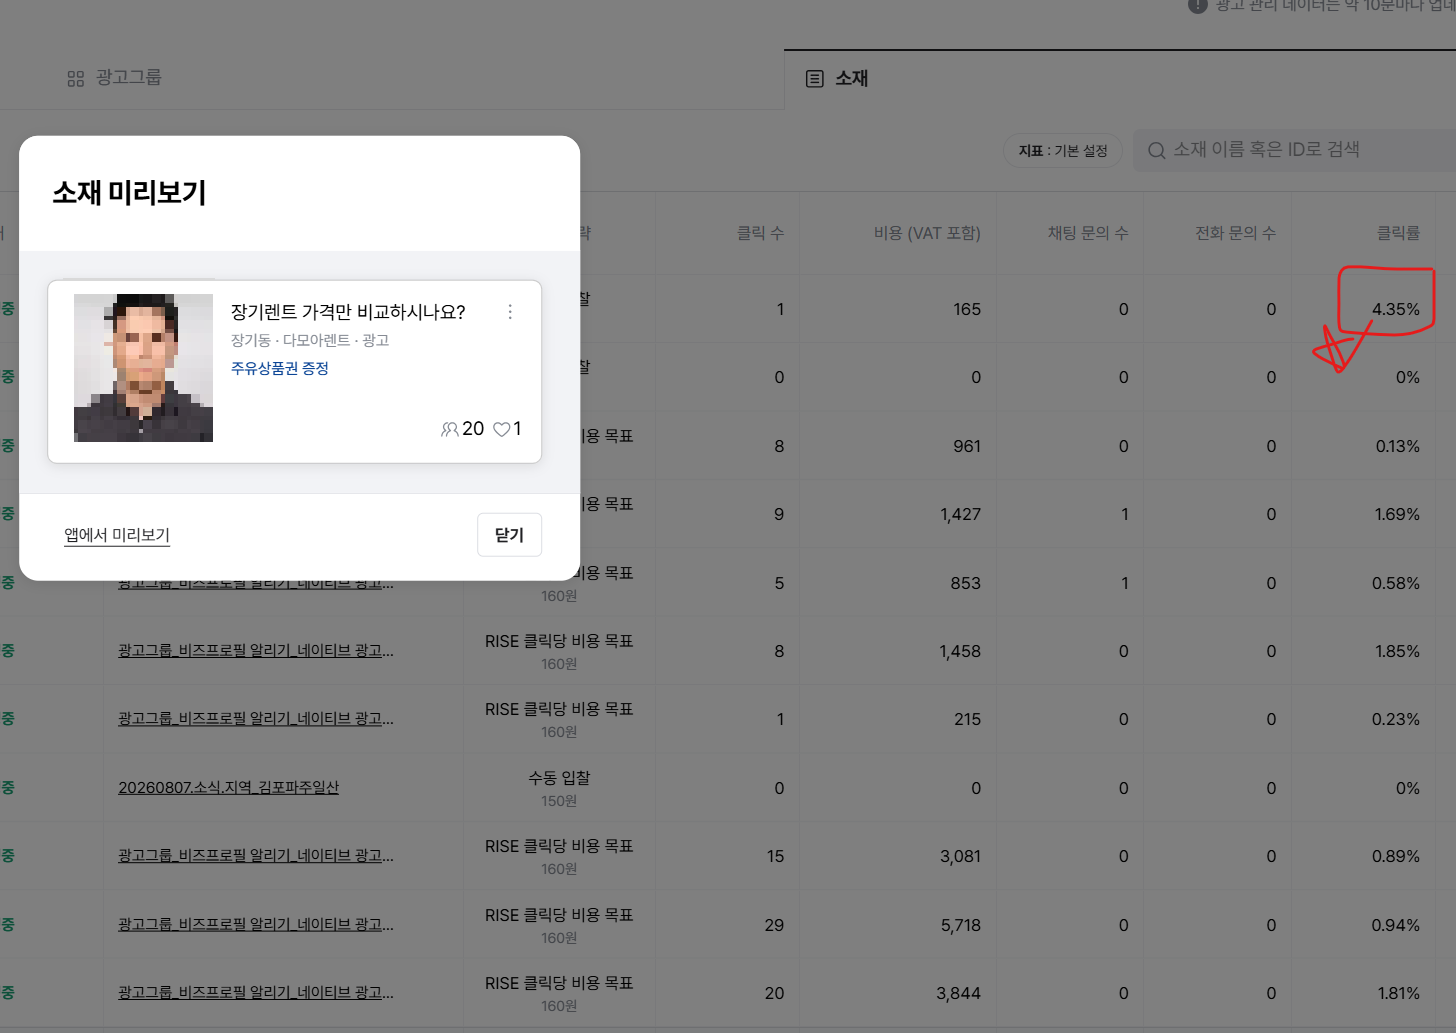Click the 0.89% click rate cell
1456x1033 pixels.
1396,856
